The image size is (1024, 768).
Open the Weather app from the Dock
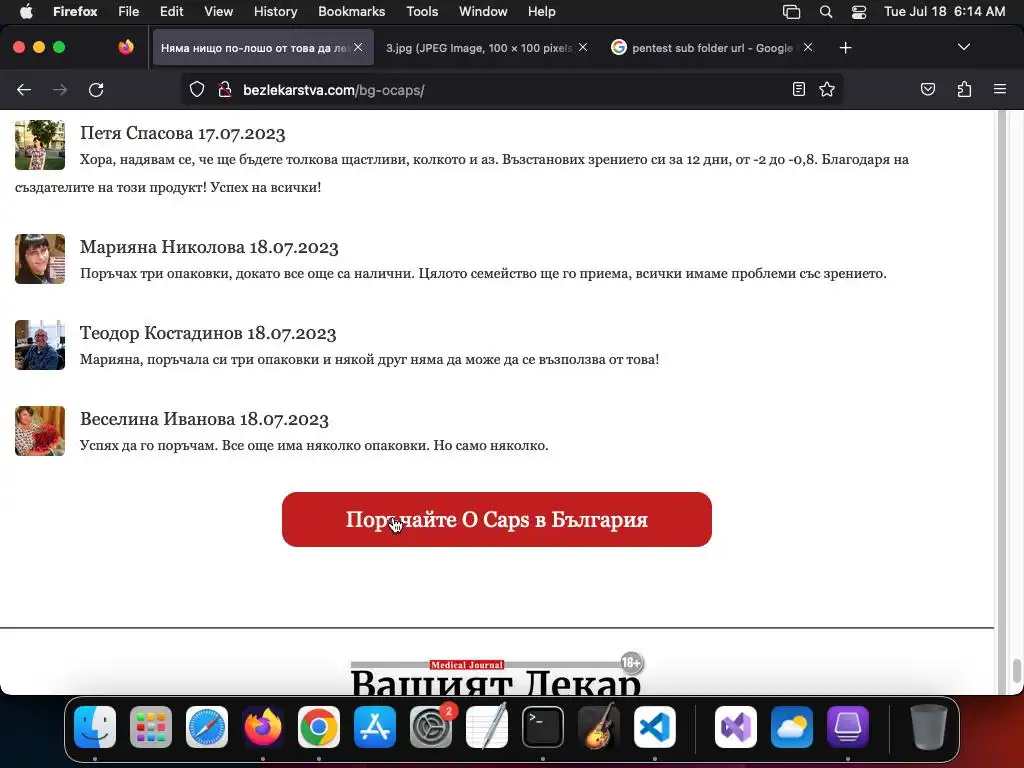click(x=792, y=727)
